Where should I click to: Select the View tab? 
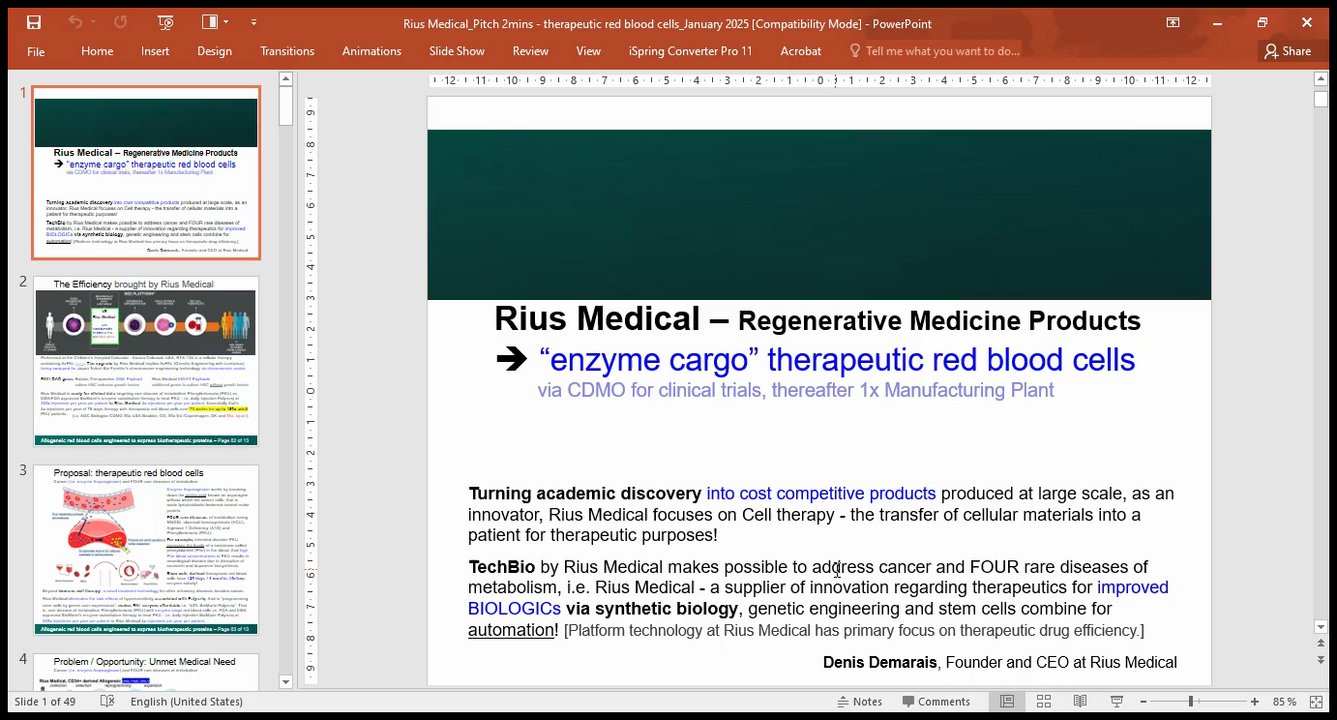588,51
